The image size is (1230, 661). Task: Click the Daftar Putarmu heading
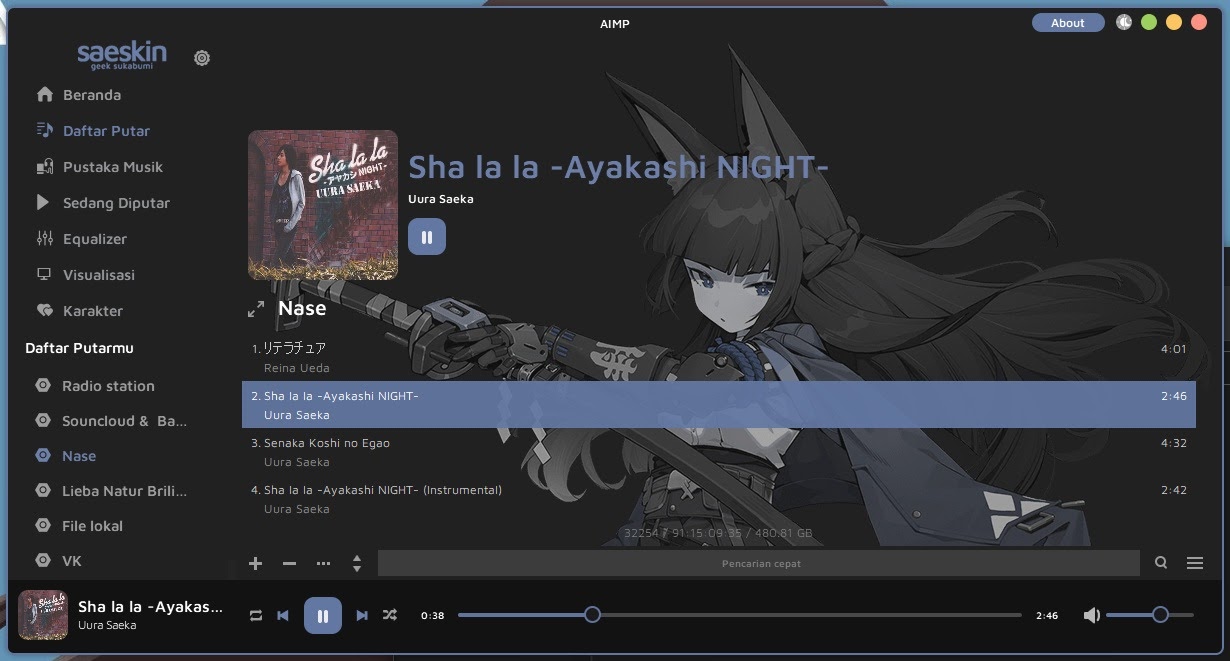tap(79, 348)
